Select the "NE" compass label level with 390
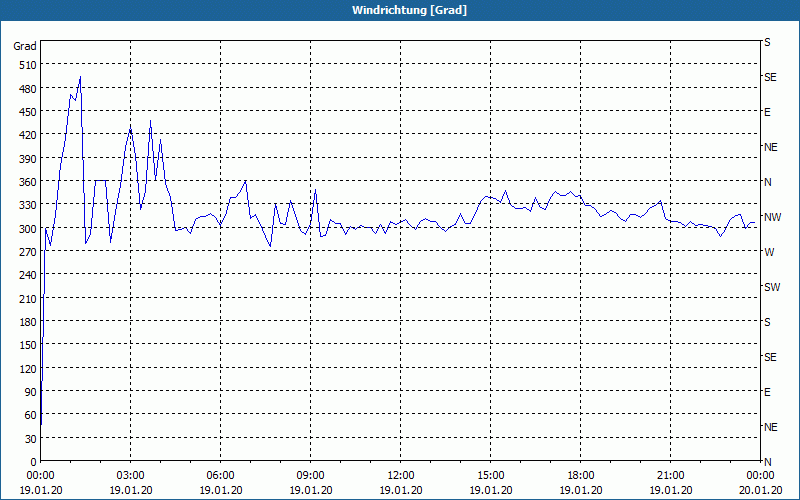Viewport: 800px width, 500px height. [x=771, y=147]
